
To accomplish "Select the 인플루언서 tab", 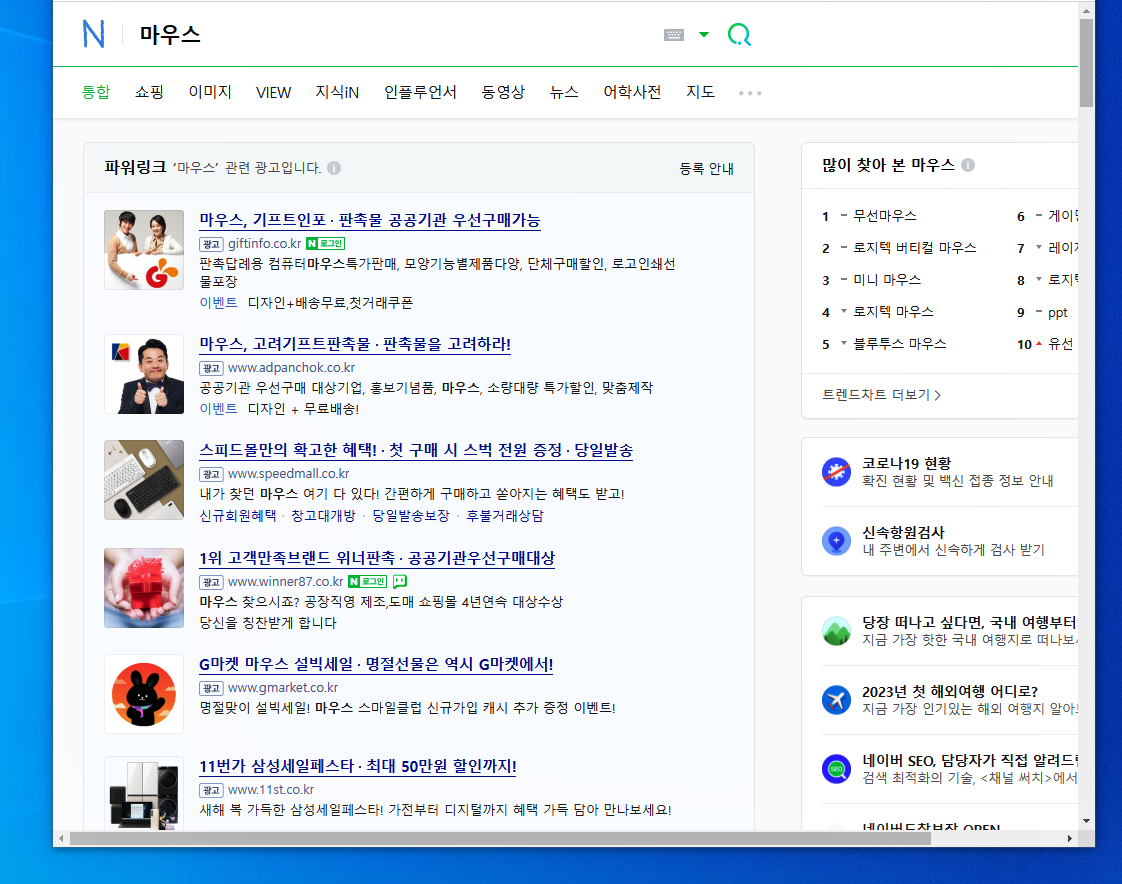I will pyautogui.click(x=420, y=92).
